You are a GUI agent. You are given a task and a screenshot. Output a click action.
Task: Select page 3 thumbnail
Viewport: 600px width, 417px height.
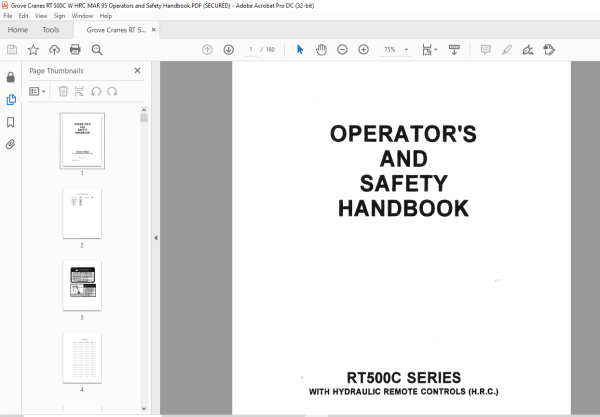(82, 285)
